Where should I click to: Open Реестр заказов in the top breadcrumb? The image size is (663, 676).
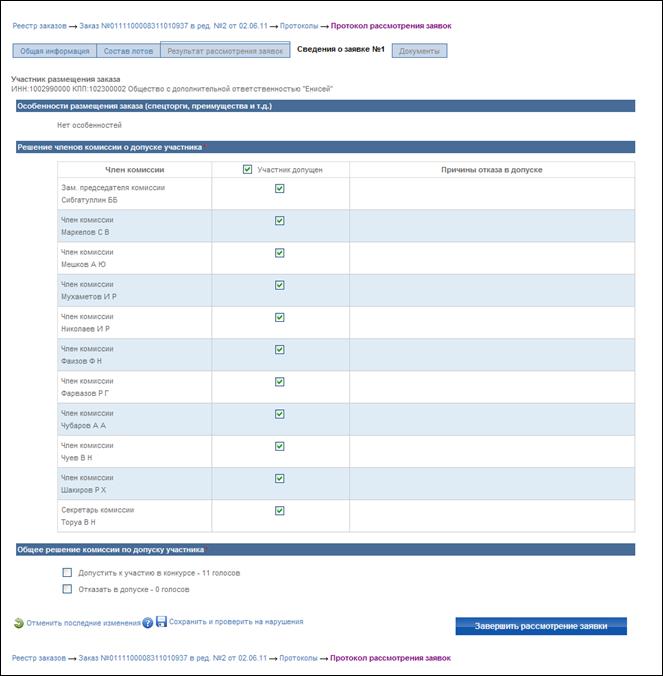pyautogui.click(x=39, y=26)
